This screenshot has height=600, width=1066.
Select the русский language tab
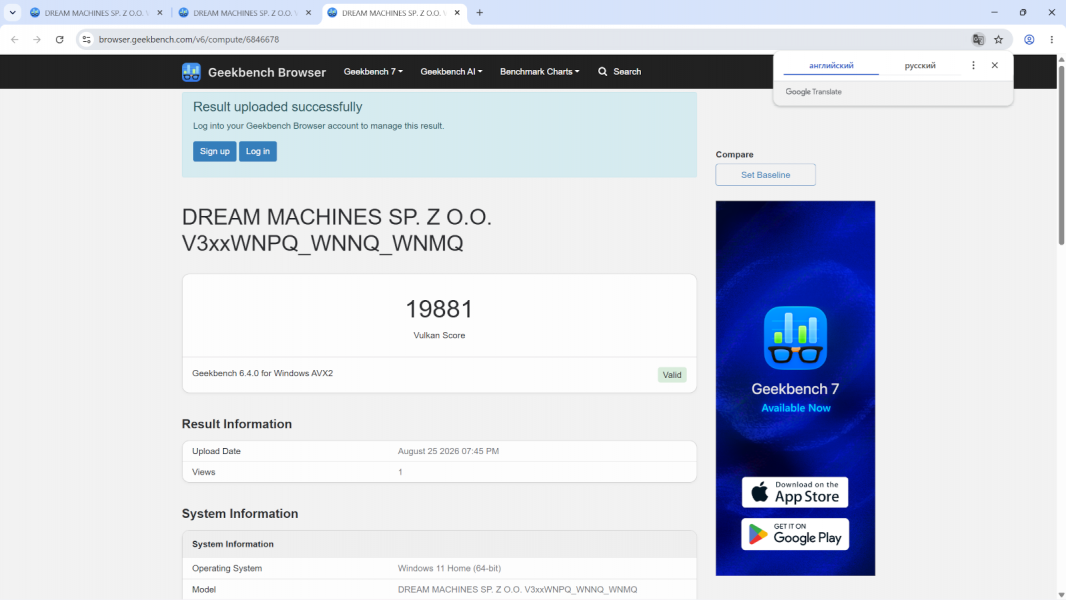(920, 65)
